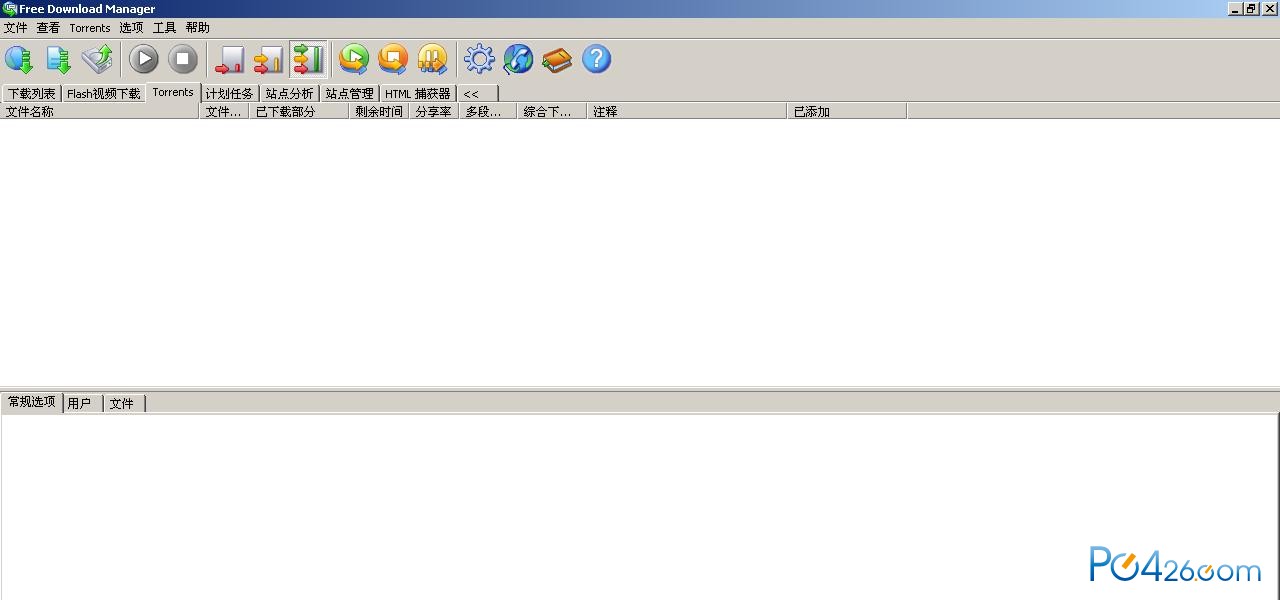1280x600 pixels.
Task: Select light traffic mode with one red arrow
Action: pos(230,60)
